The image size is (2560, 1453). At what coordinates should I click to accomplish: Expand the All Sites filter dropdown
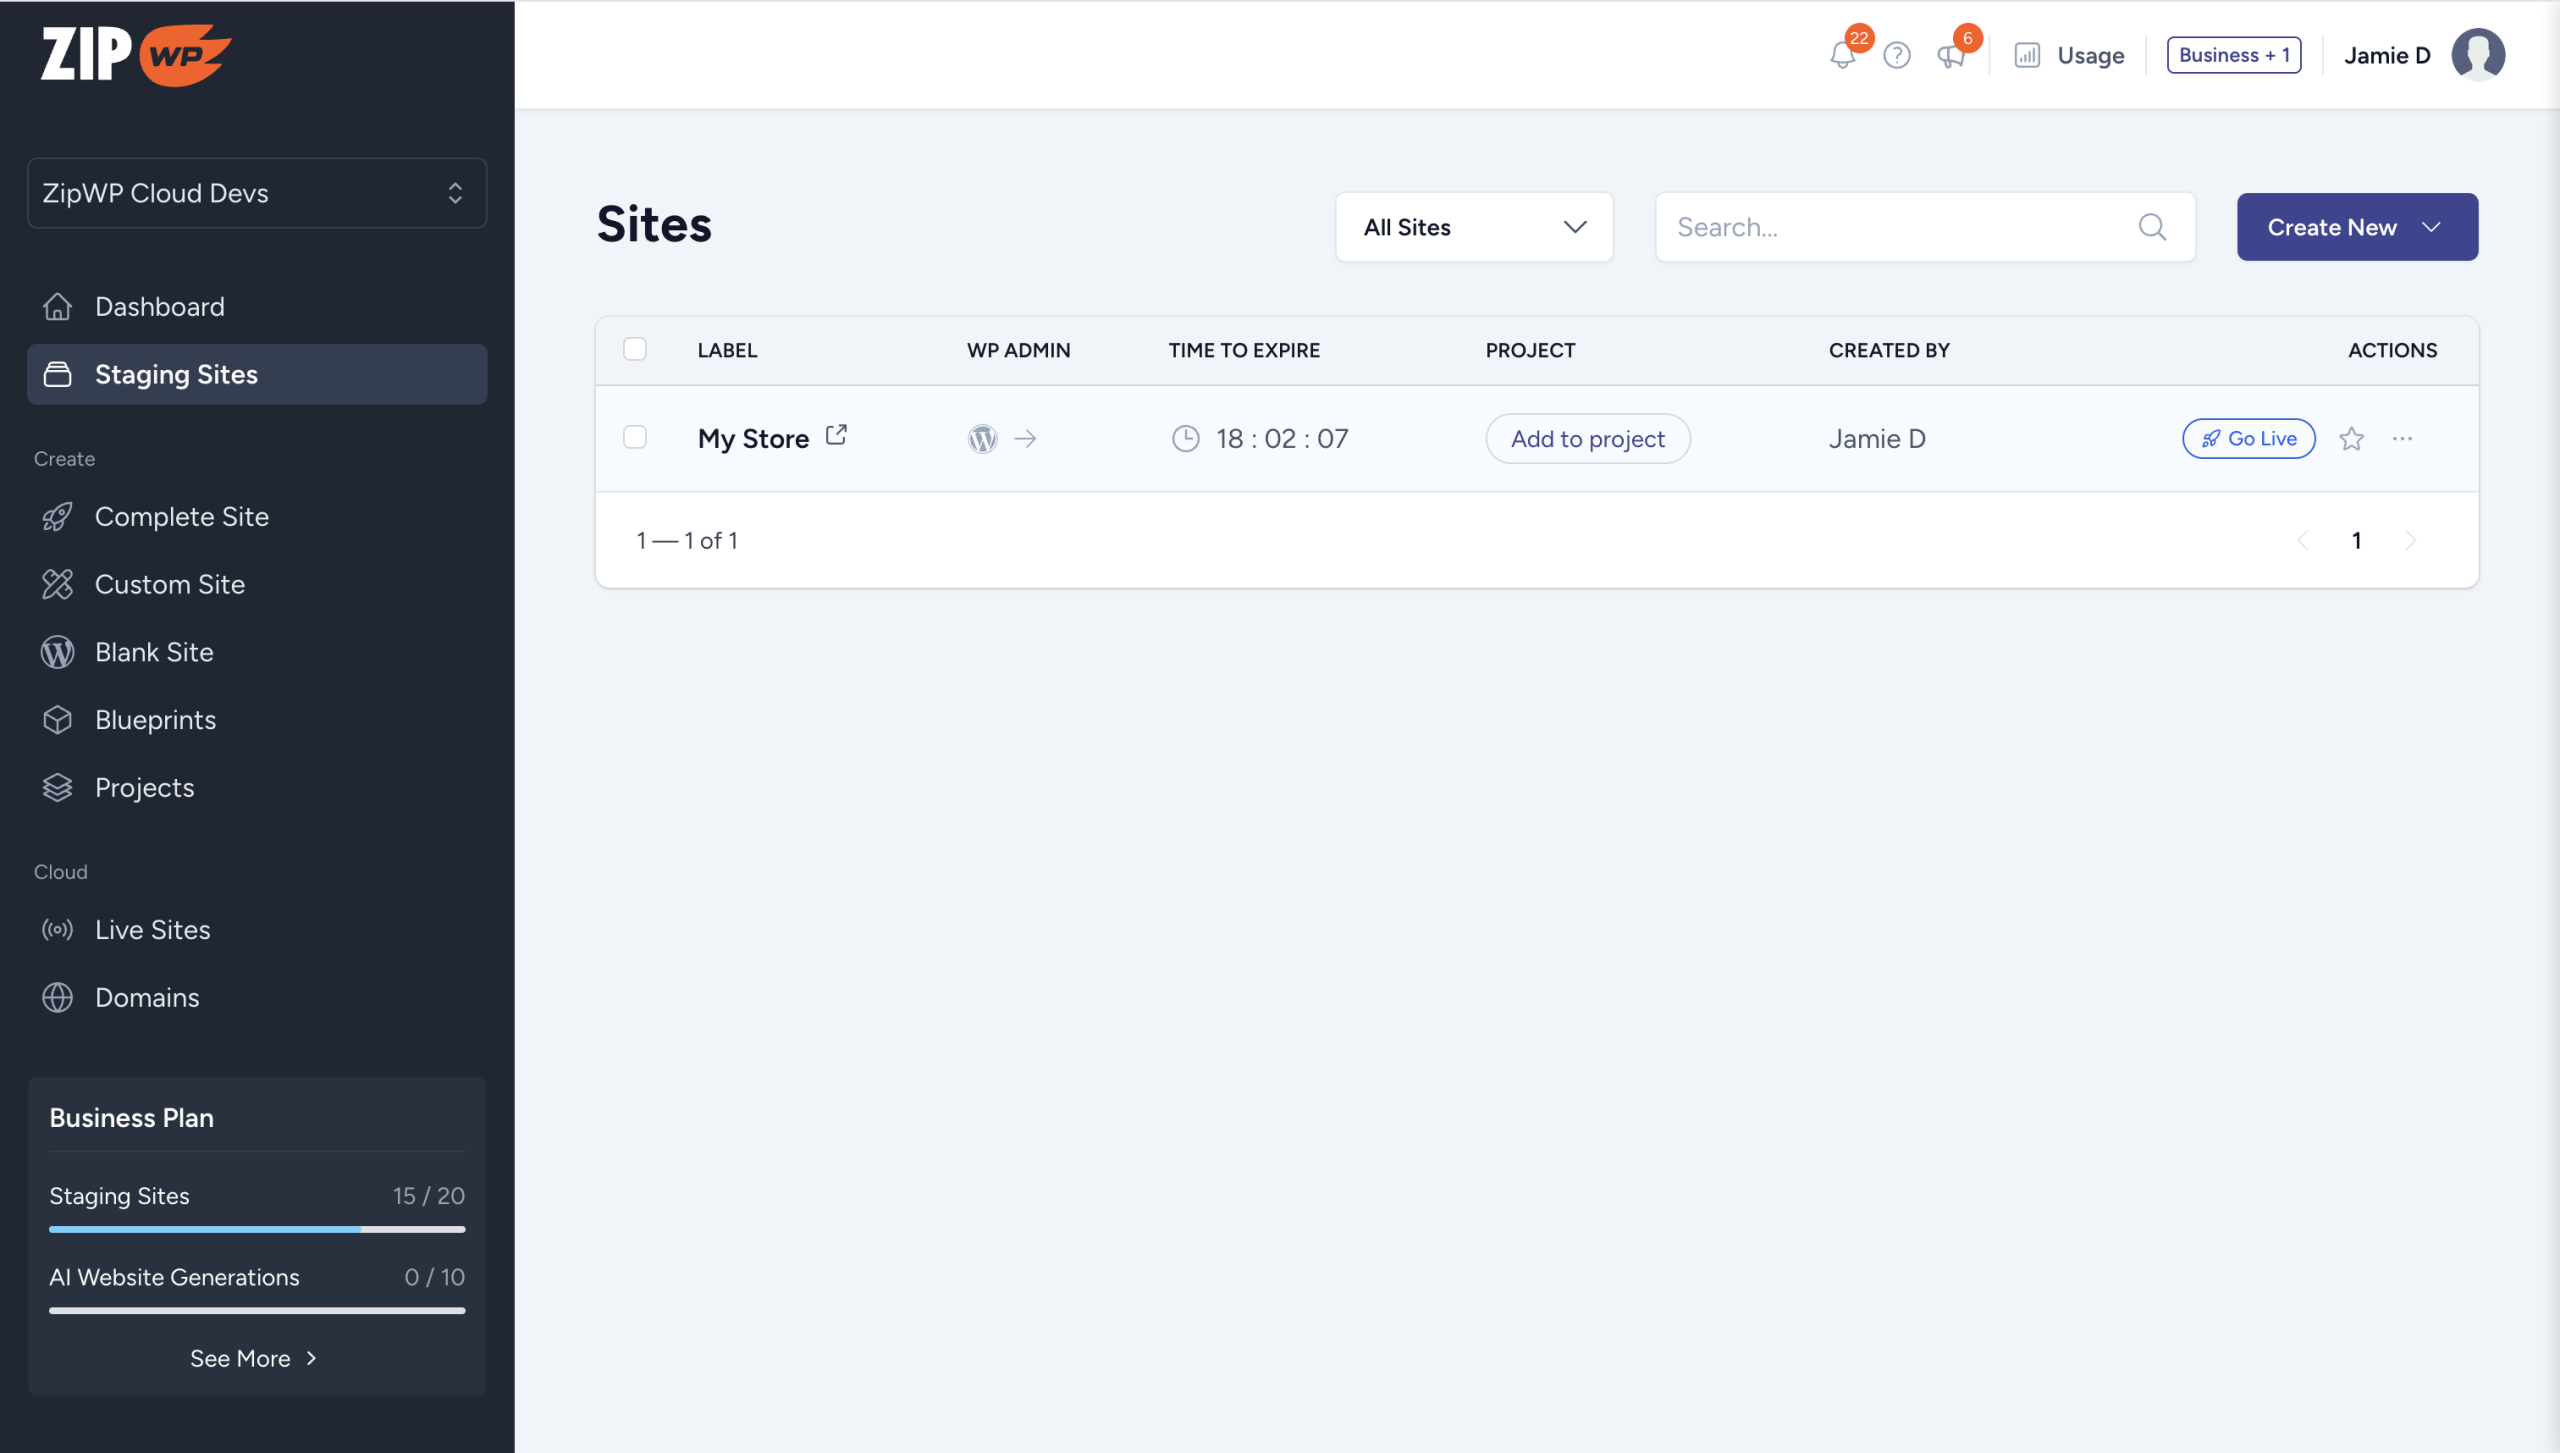(x=1474, y=228)
